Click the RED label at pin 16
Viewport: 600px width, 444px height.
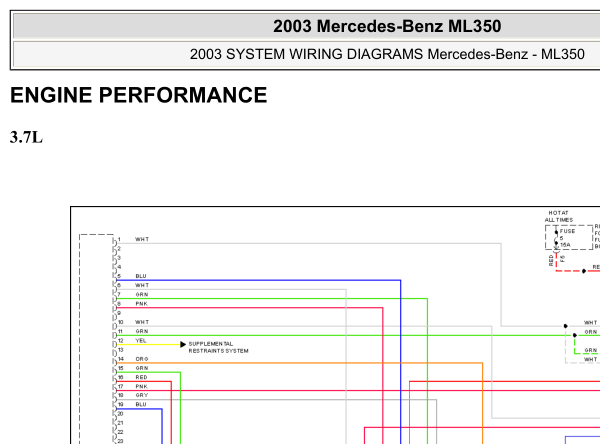click(x=141, y=377)
